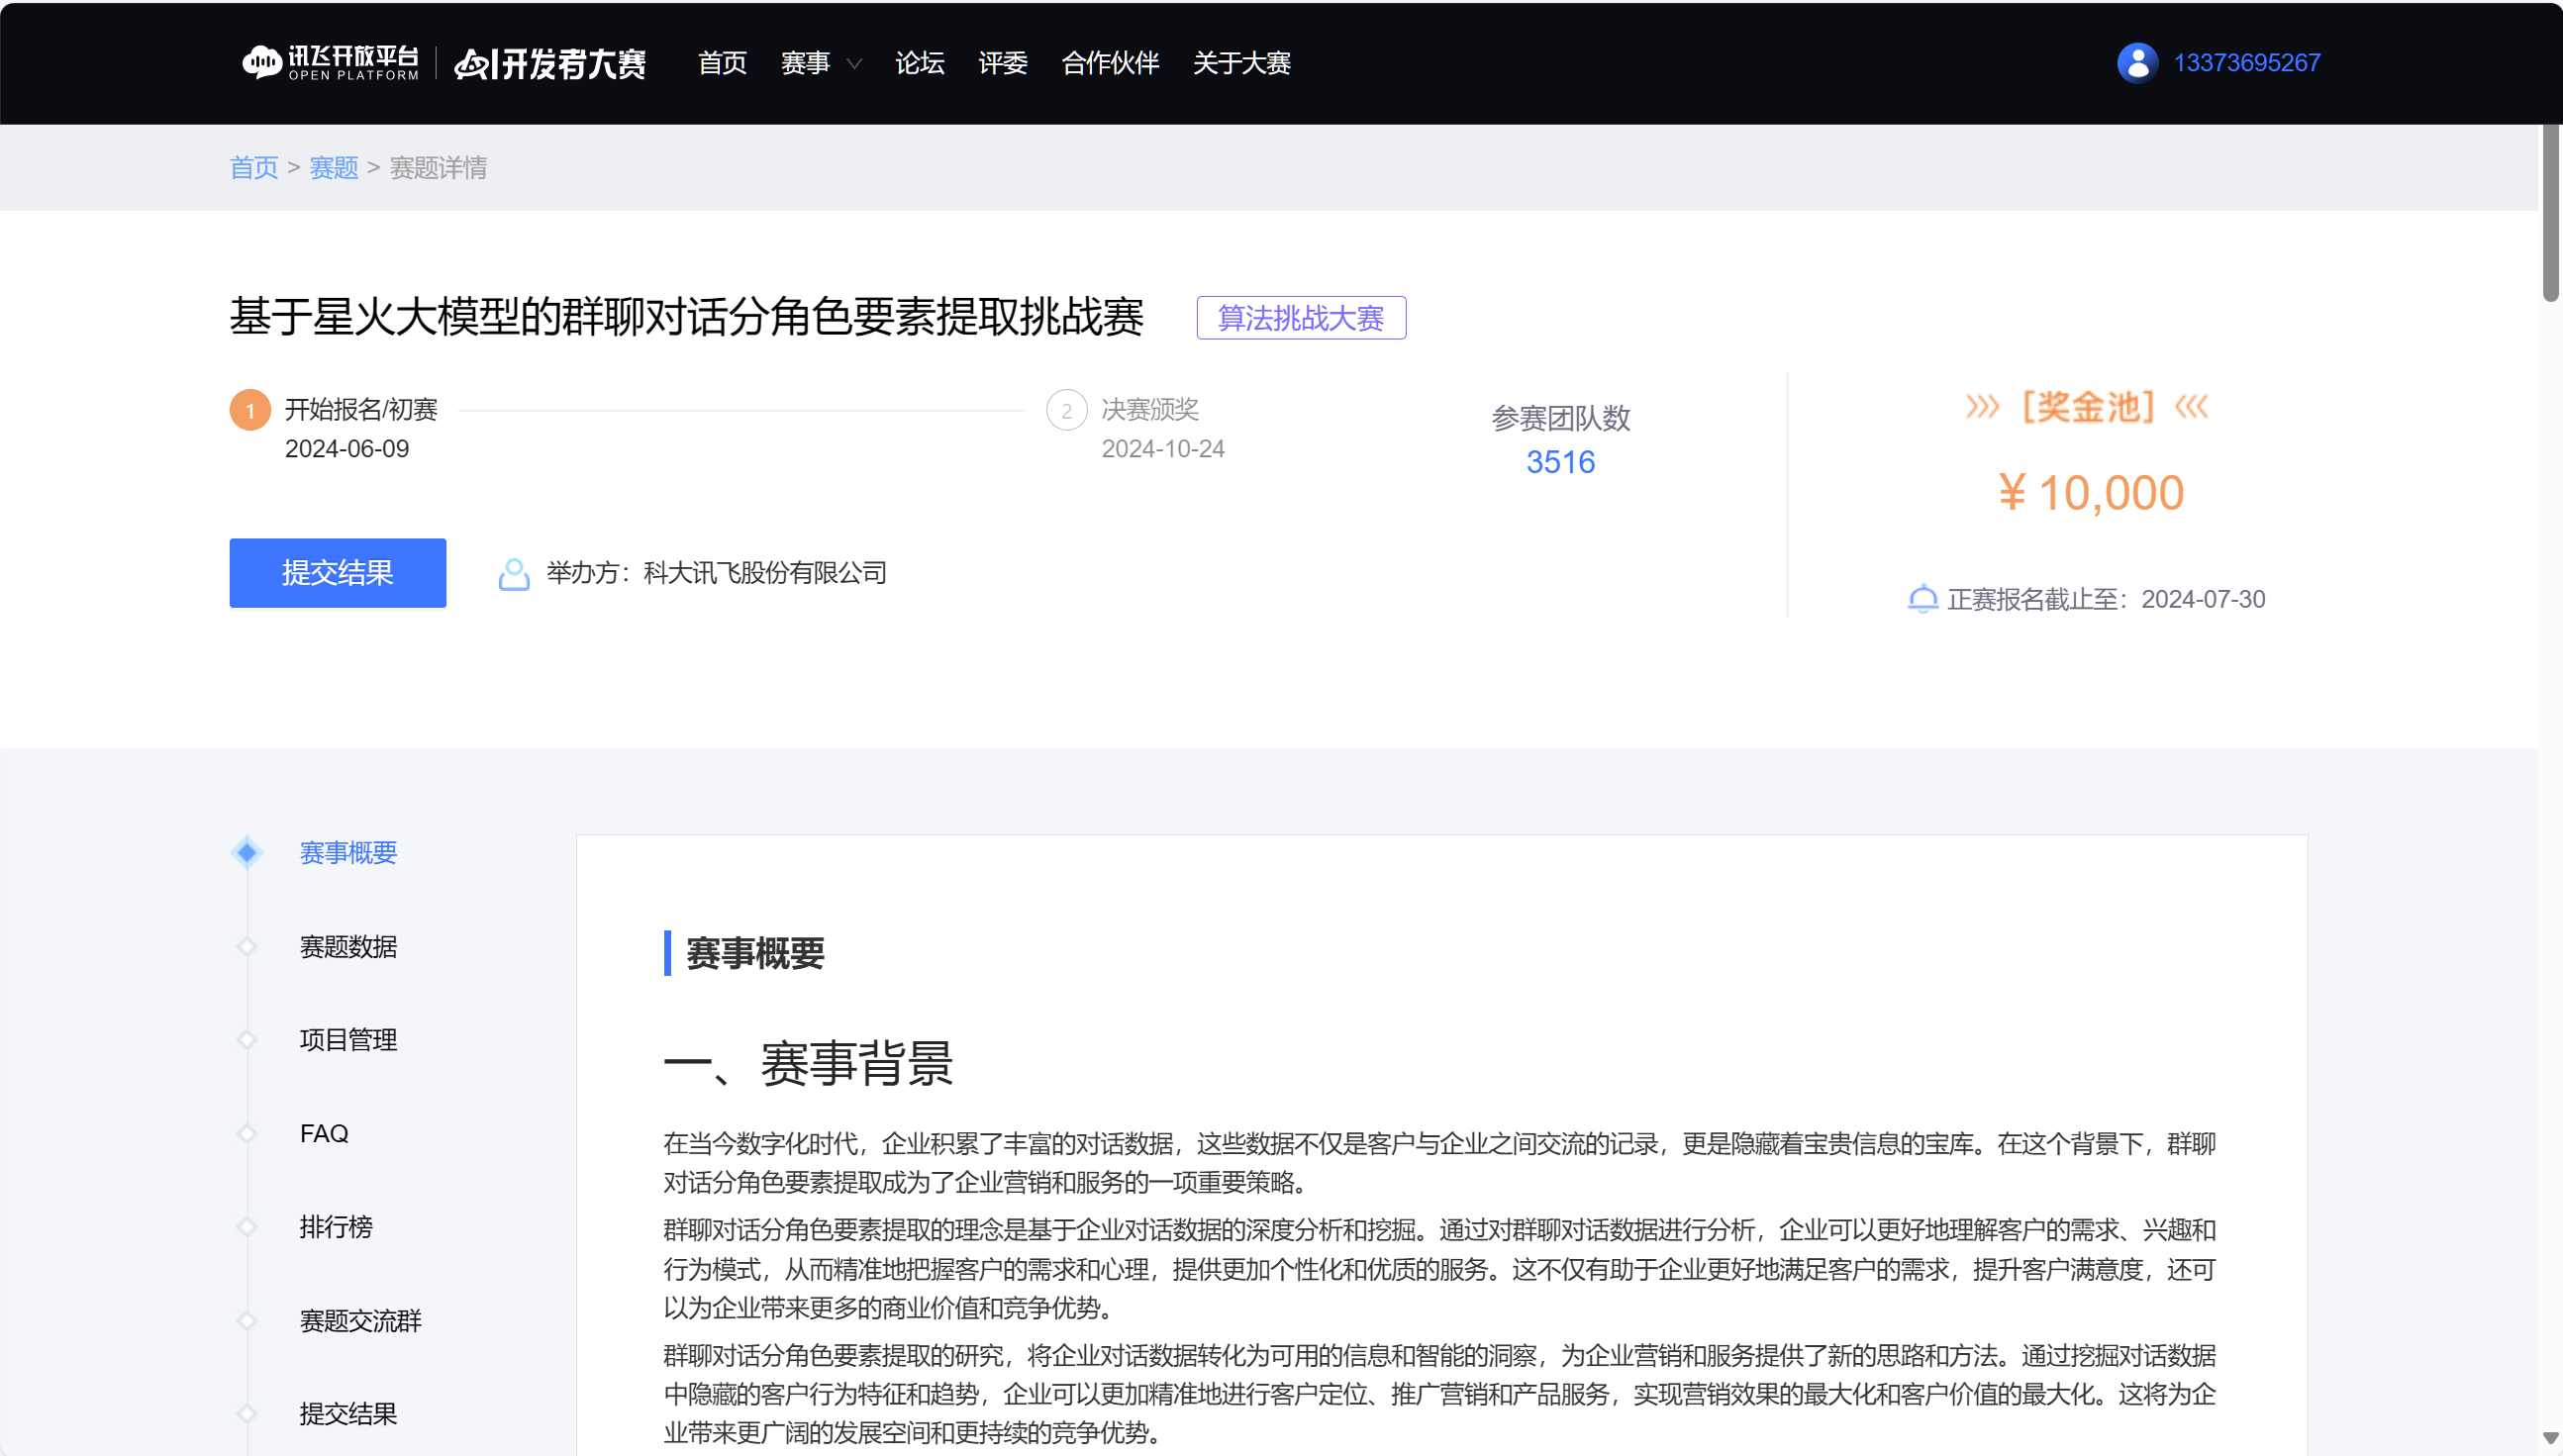
Task: Click the blue 提交结果 button
Action: (x=338, y=573)
